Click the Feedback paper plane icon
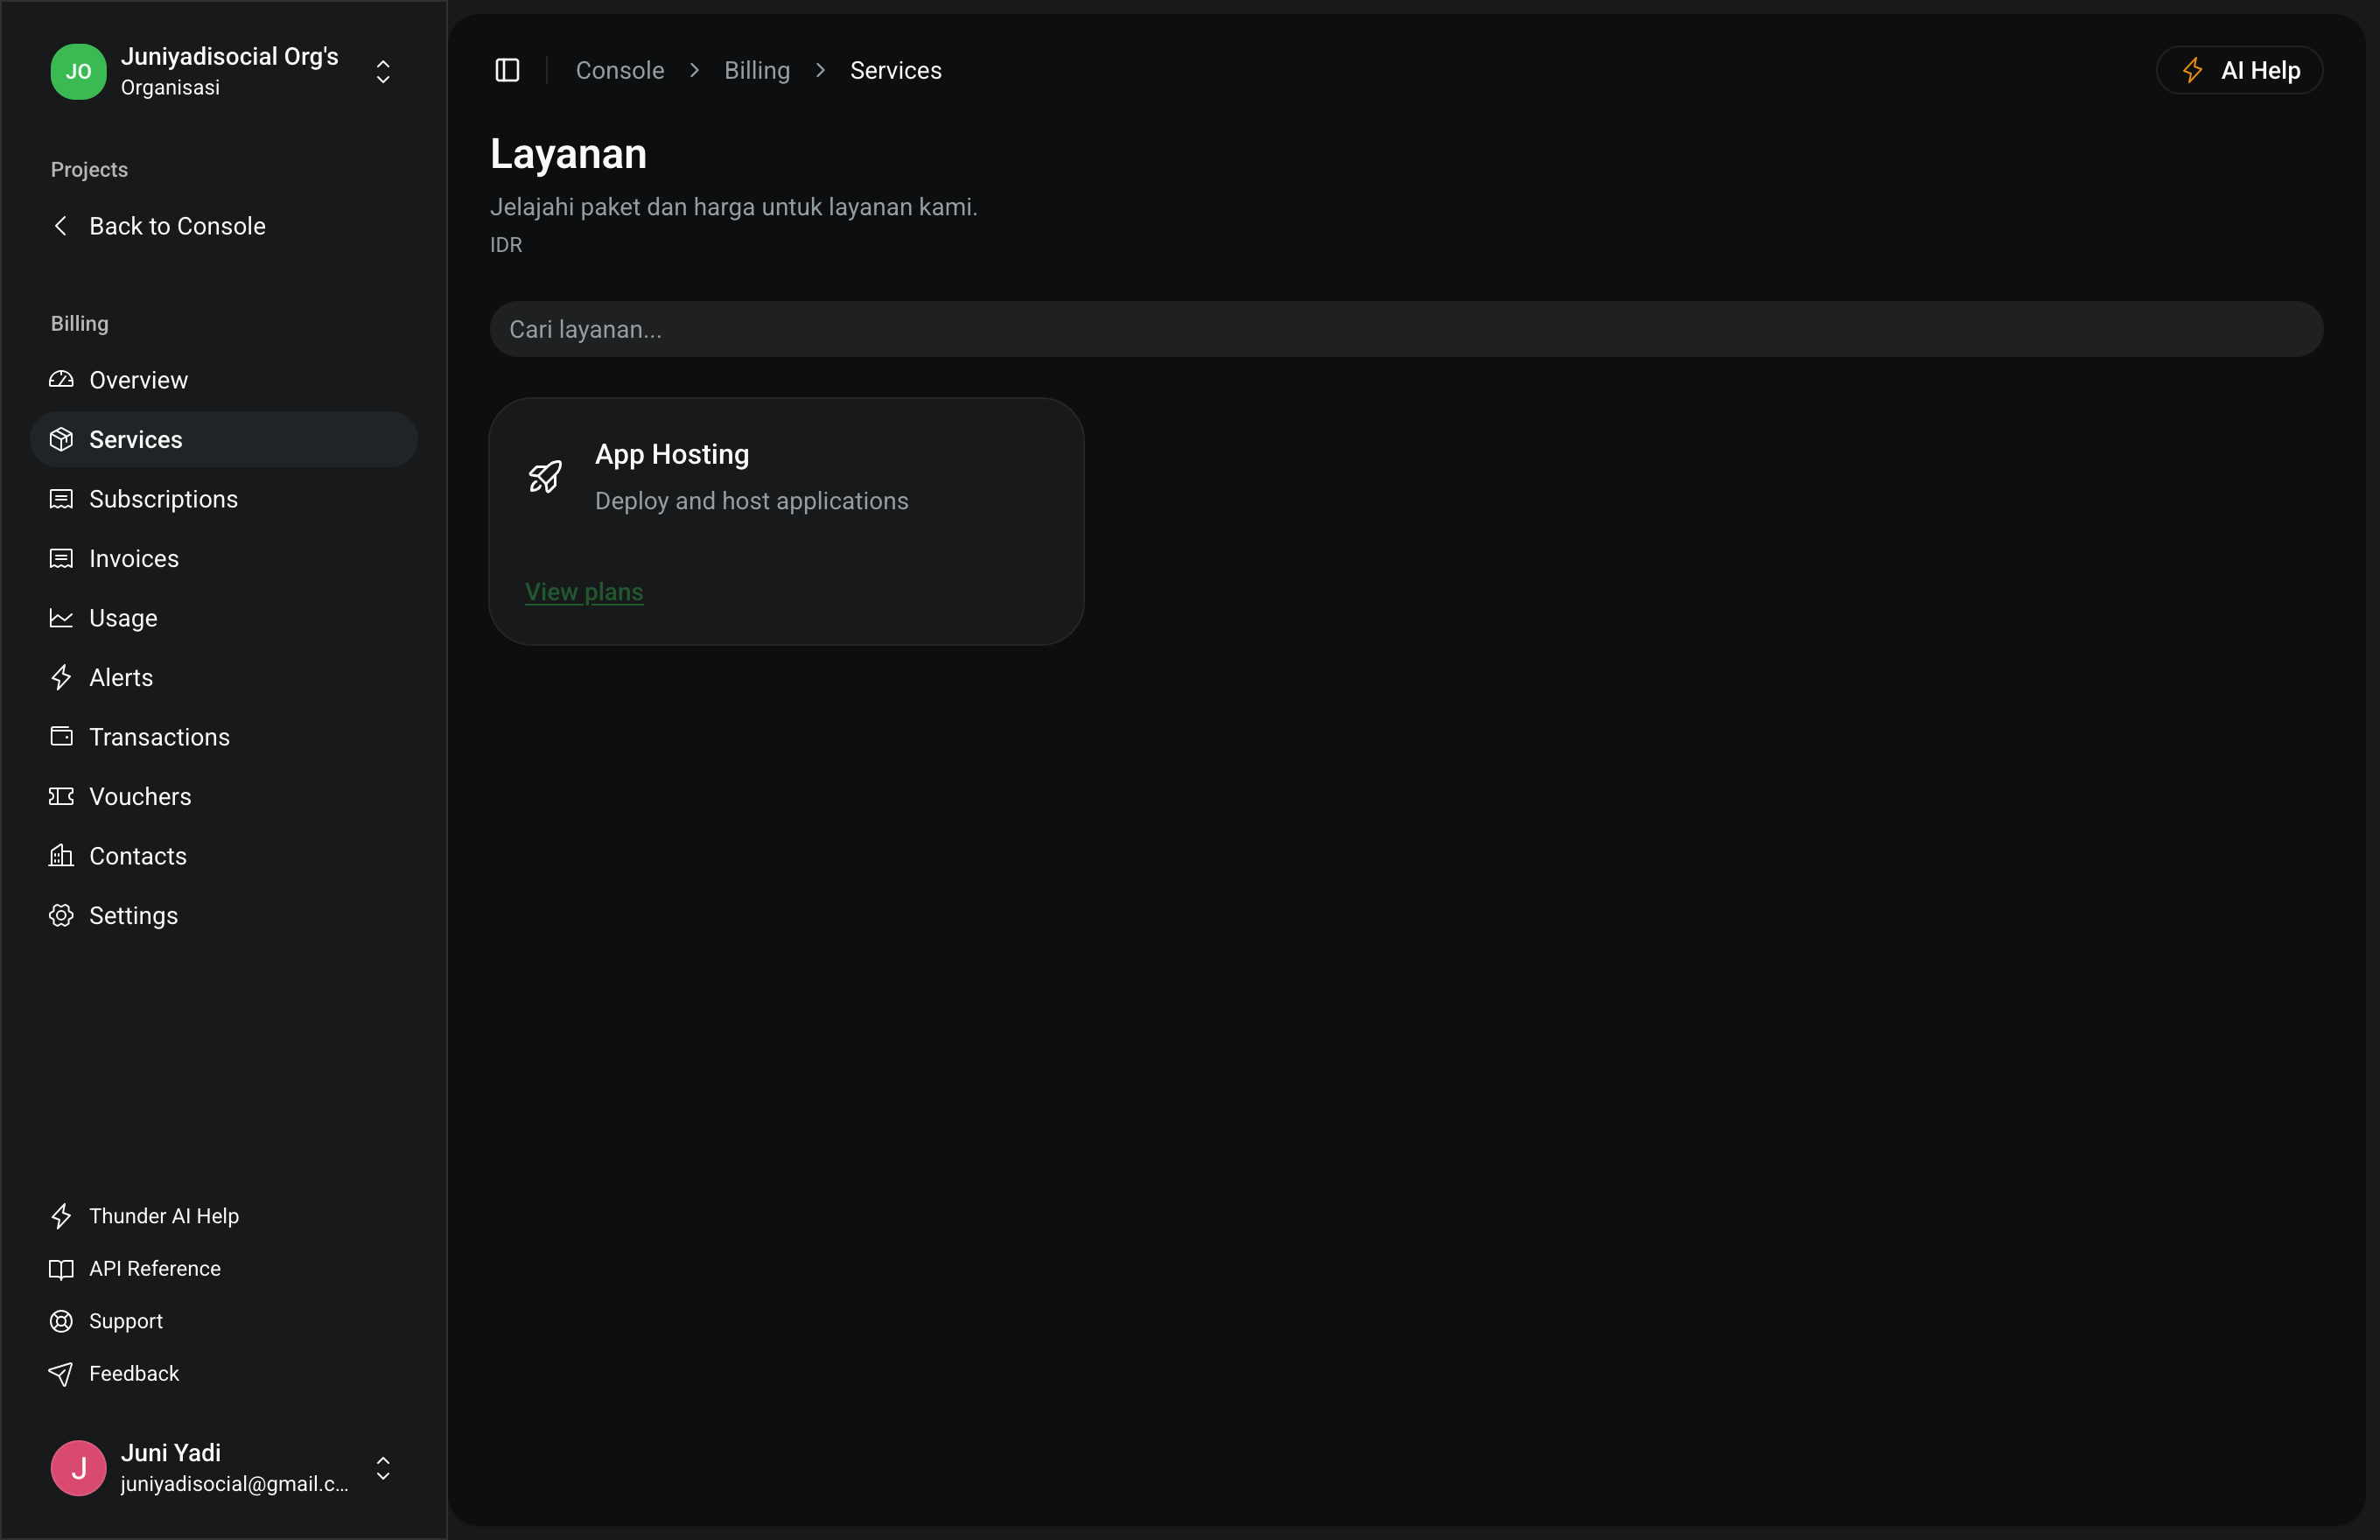This screenshot has width=2380, height=1540. tap(61, 1374)
